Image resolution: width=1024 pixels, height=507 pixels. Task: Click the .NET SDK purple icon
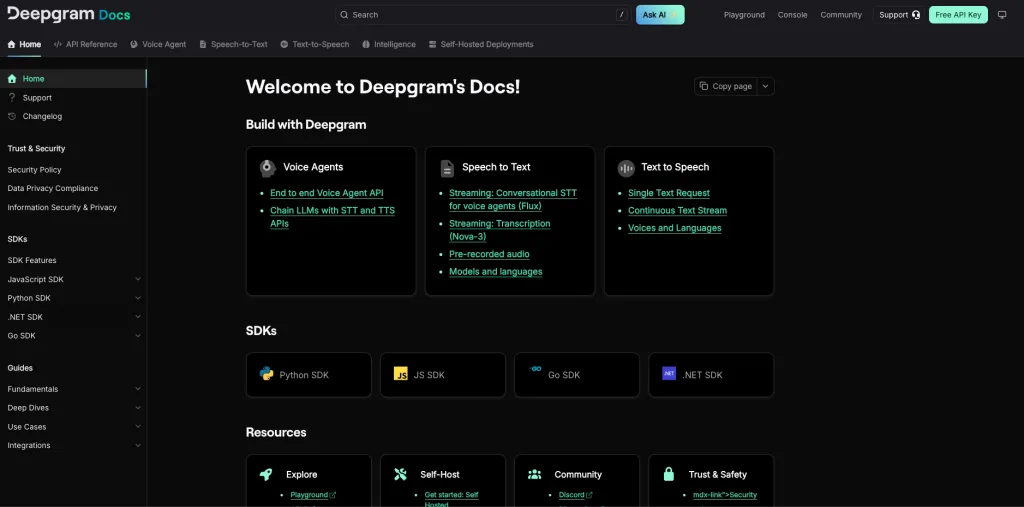click(x=669, y=374)
